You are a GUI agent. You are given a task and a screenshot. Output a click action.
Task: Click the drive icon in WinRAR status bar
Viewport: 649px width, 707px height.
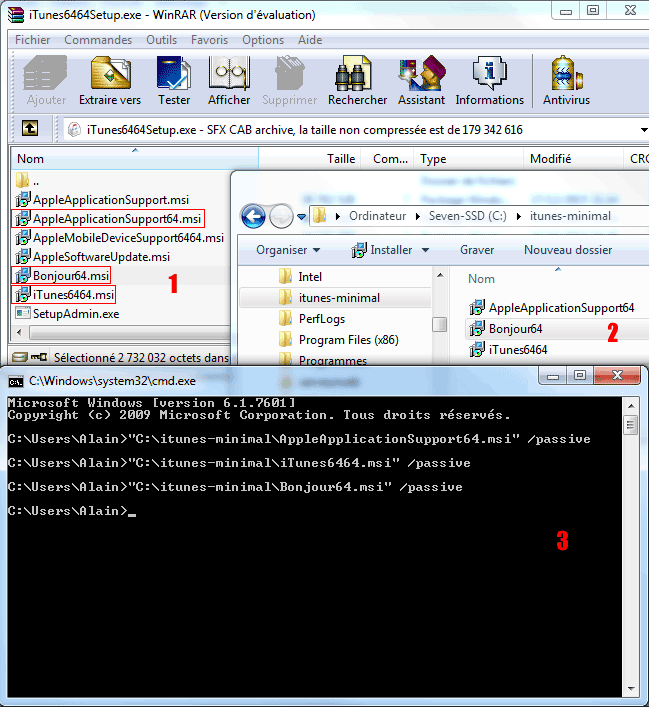20,358
